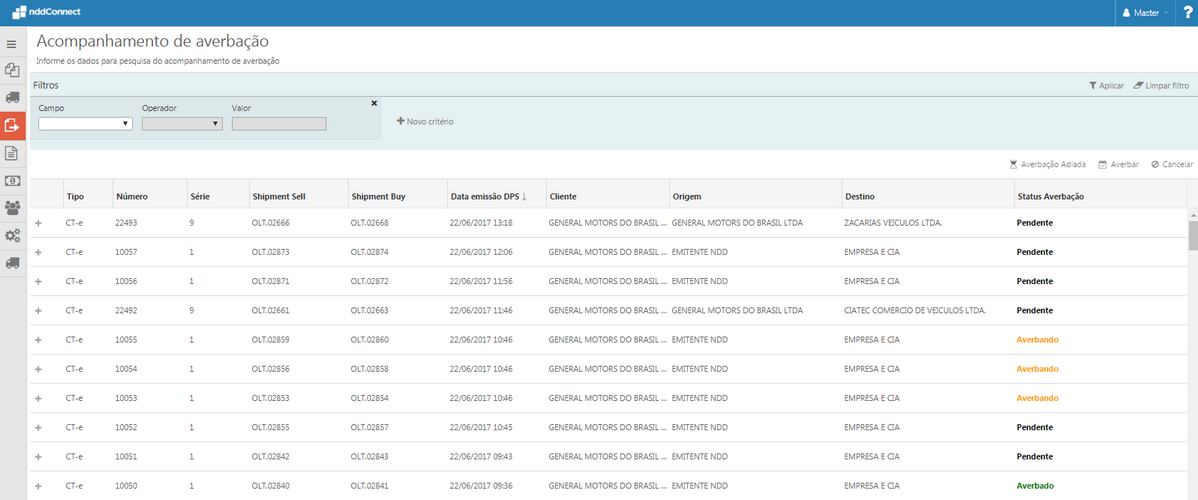Viewport: 1198px width, 500px height.
Task: Click into the Valor input field
Action: (x=279, y=124)
